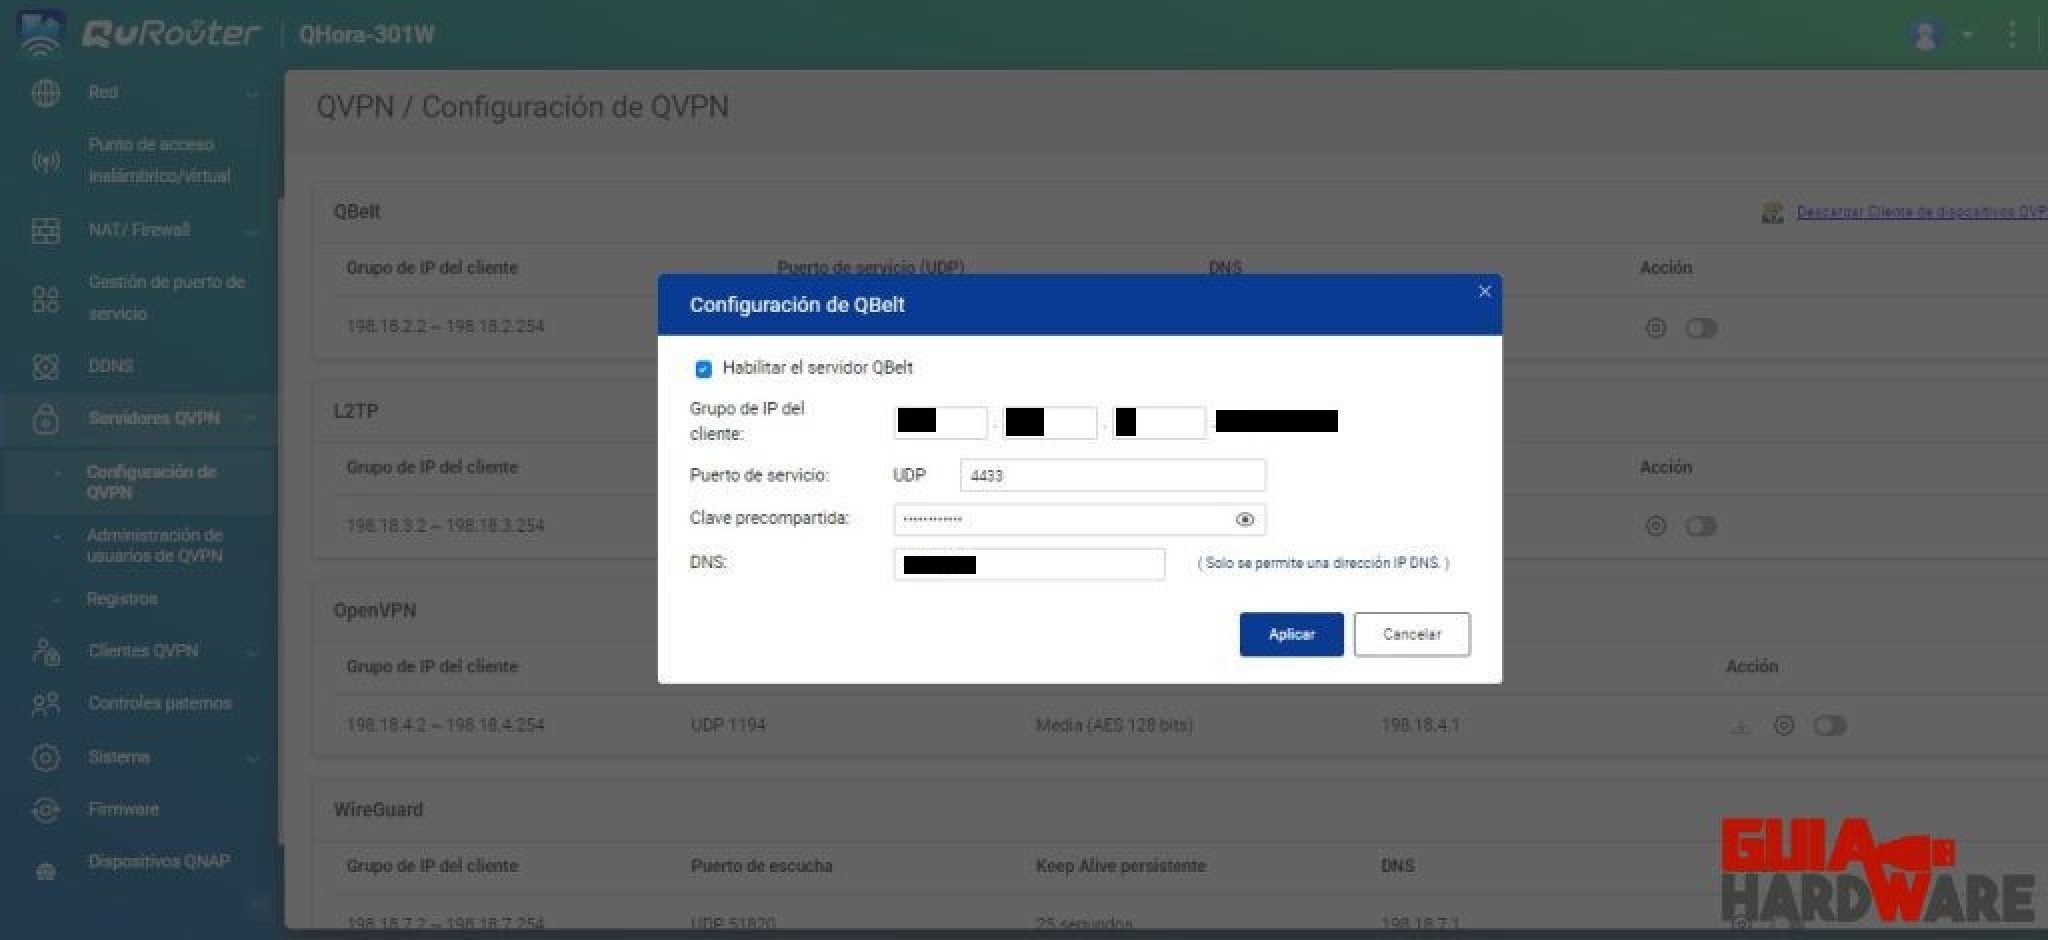
Task: Click the Clientes QVPN sidebar icon
Action: 45,651
